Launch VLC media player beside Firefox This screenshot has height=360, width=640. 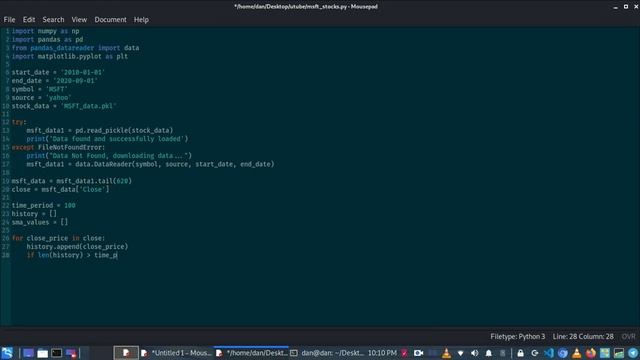click(577, 353)
